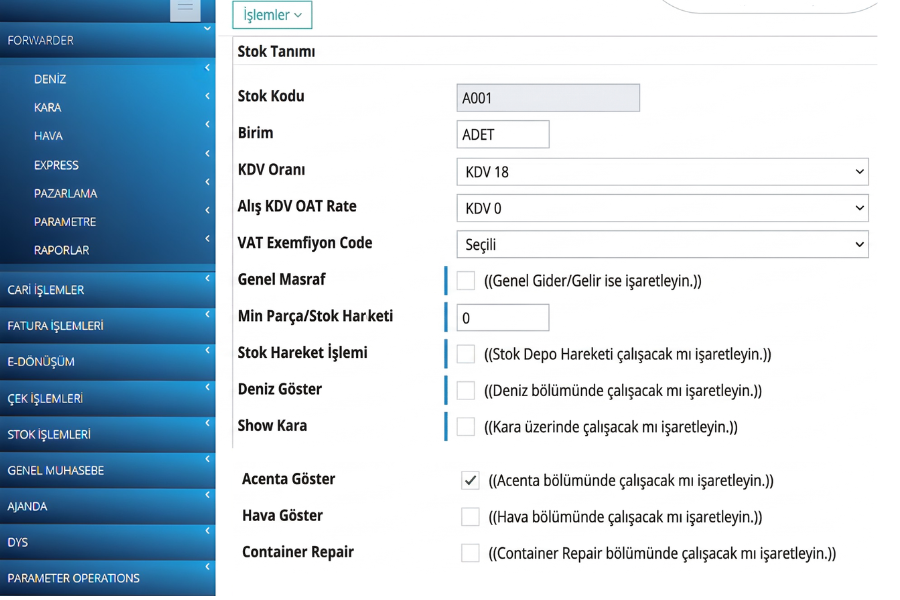Click the Birim text field

pyautogui.click(x=502, y=135)
